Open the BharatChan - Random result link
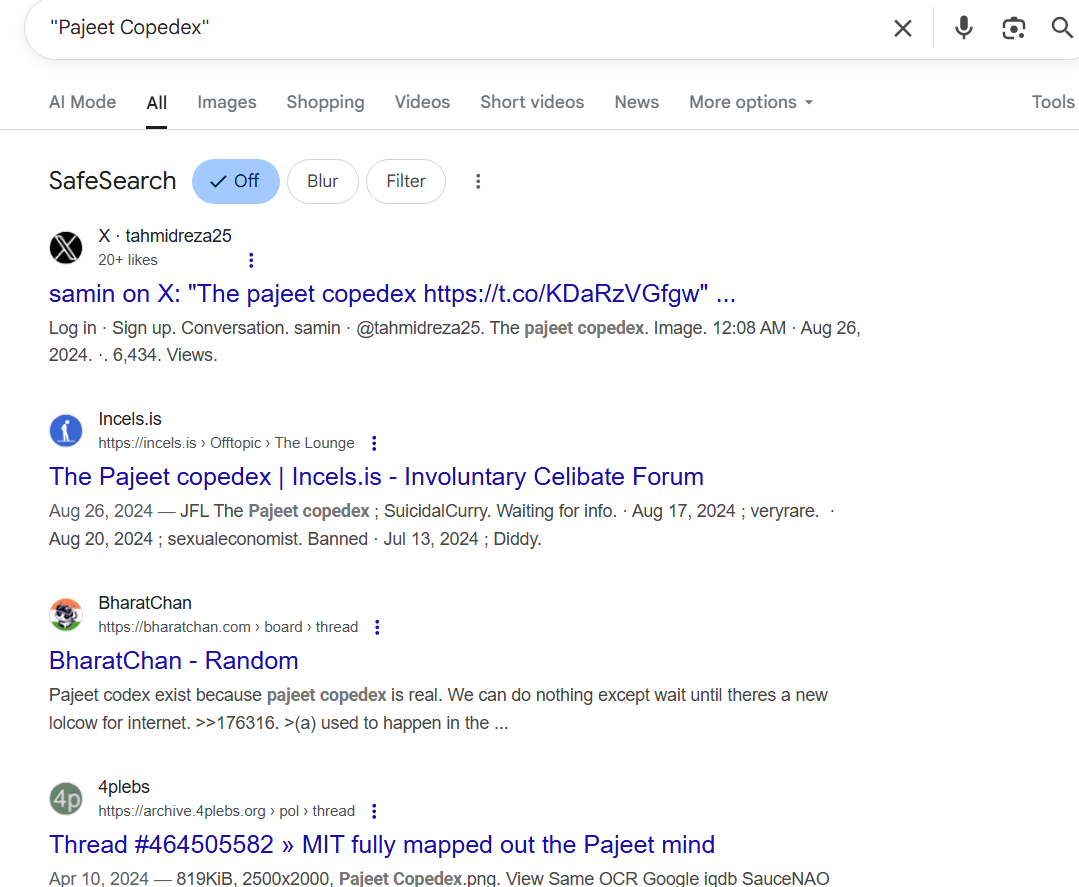1079x887 pixels. point(173,661)
